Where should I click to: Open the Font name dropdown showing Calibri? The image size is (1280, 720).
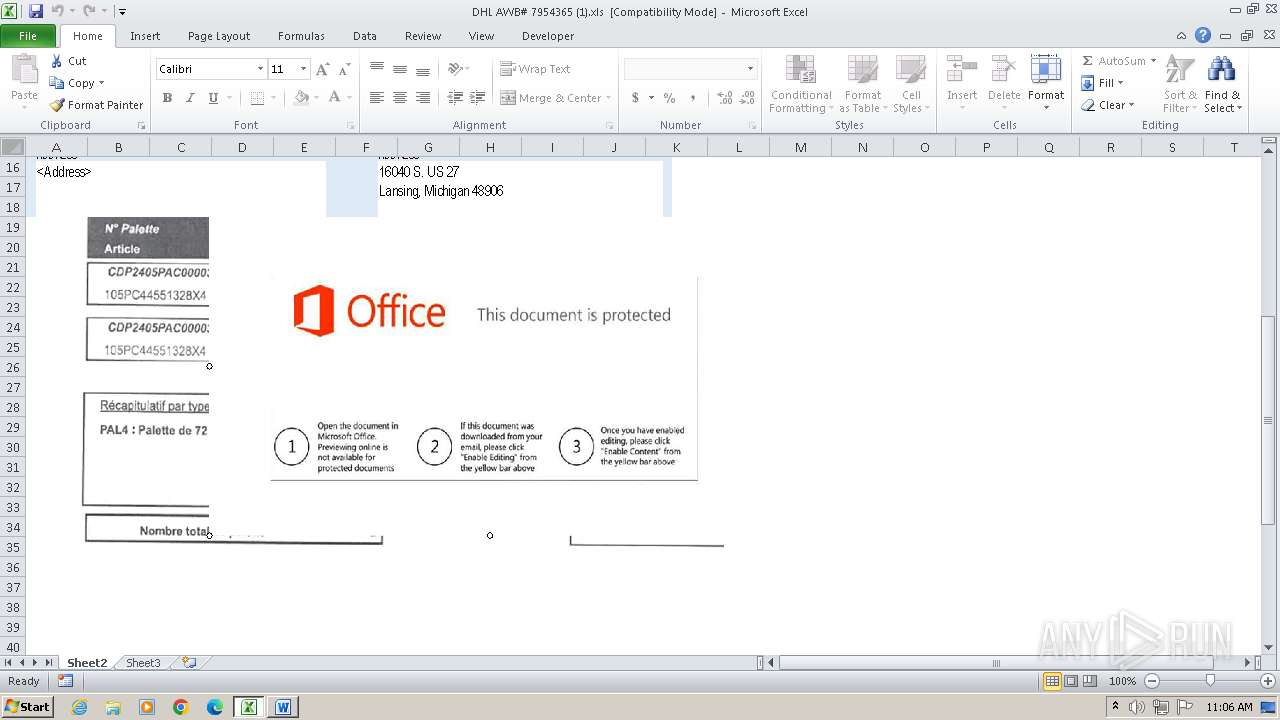click(260, 69)
